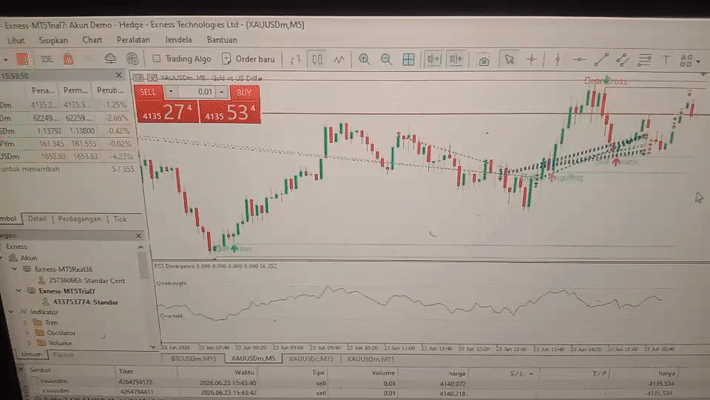Tile chart windows with grid icon

pyautogui.click(x=408, y=59)
